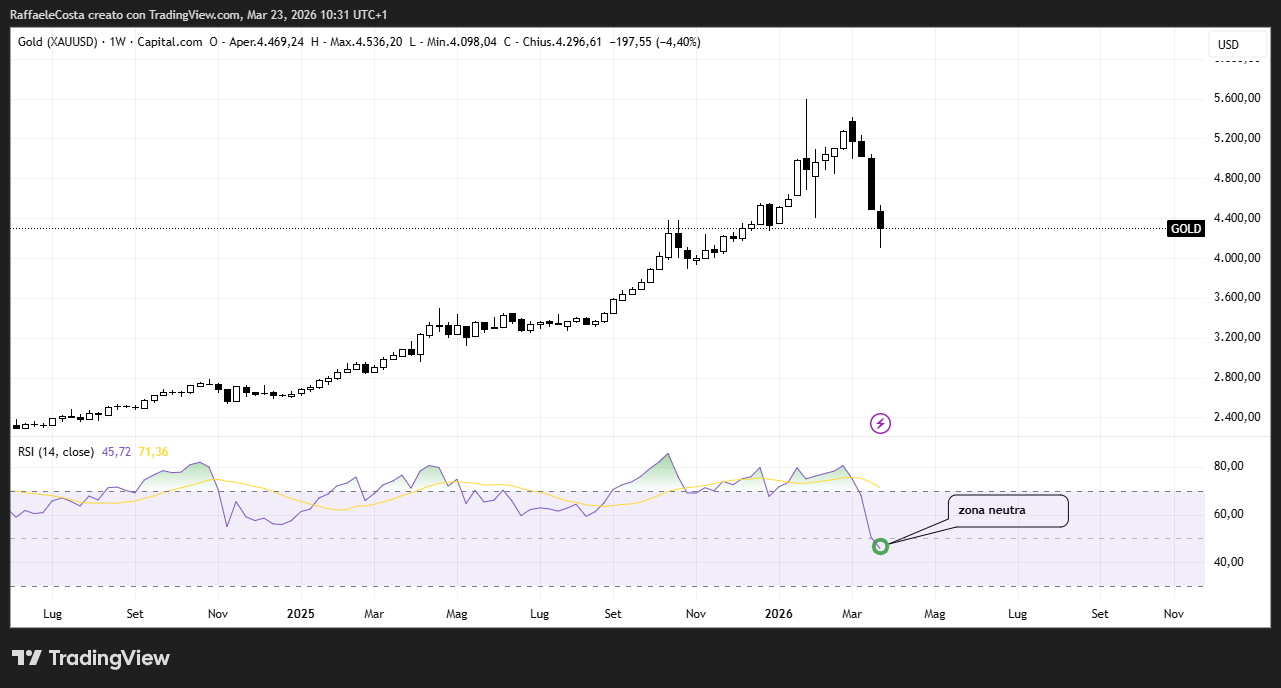This screenshot has height=688, width=1281.
Task: Click the black GOLD price label
Action: click(x=1185, y=229)
